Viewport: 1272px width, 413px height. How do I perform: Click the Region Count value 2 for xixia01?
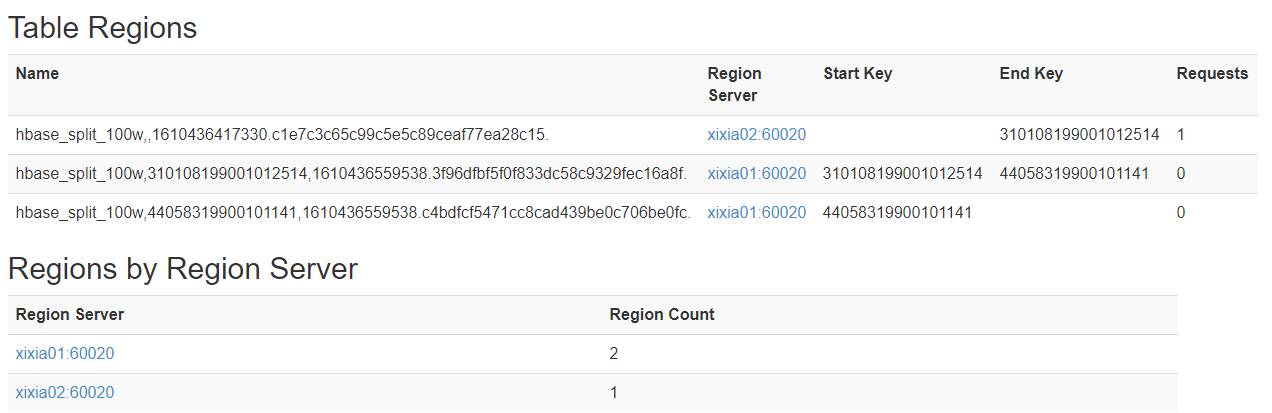click(x=614, y=353)
